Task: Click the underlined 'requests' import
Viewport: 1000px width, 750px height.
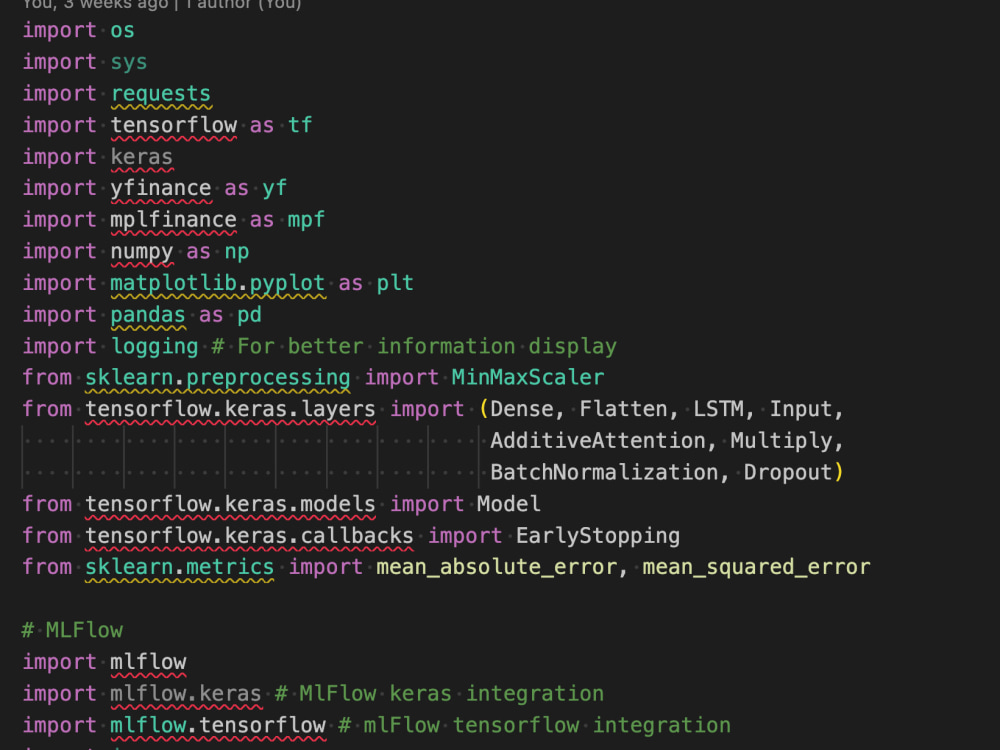Action: tap(161, 94)
